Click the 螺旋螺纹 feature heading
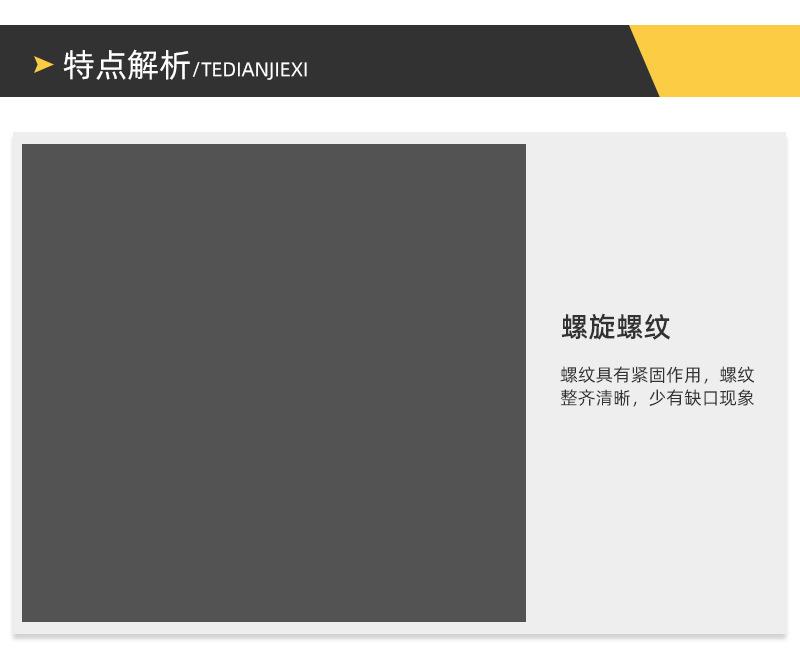800x651 pixels. coord(615,327)
